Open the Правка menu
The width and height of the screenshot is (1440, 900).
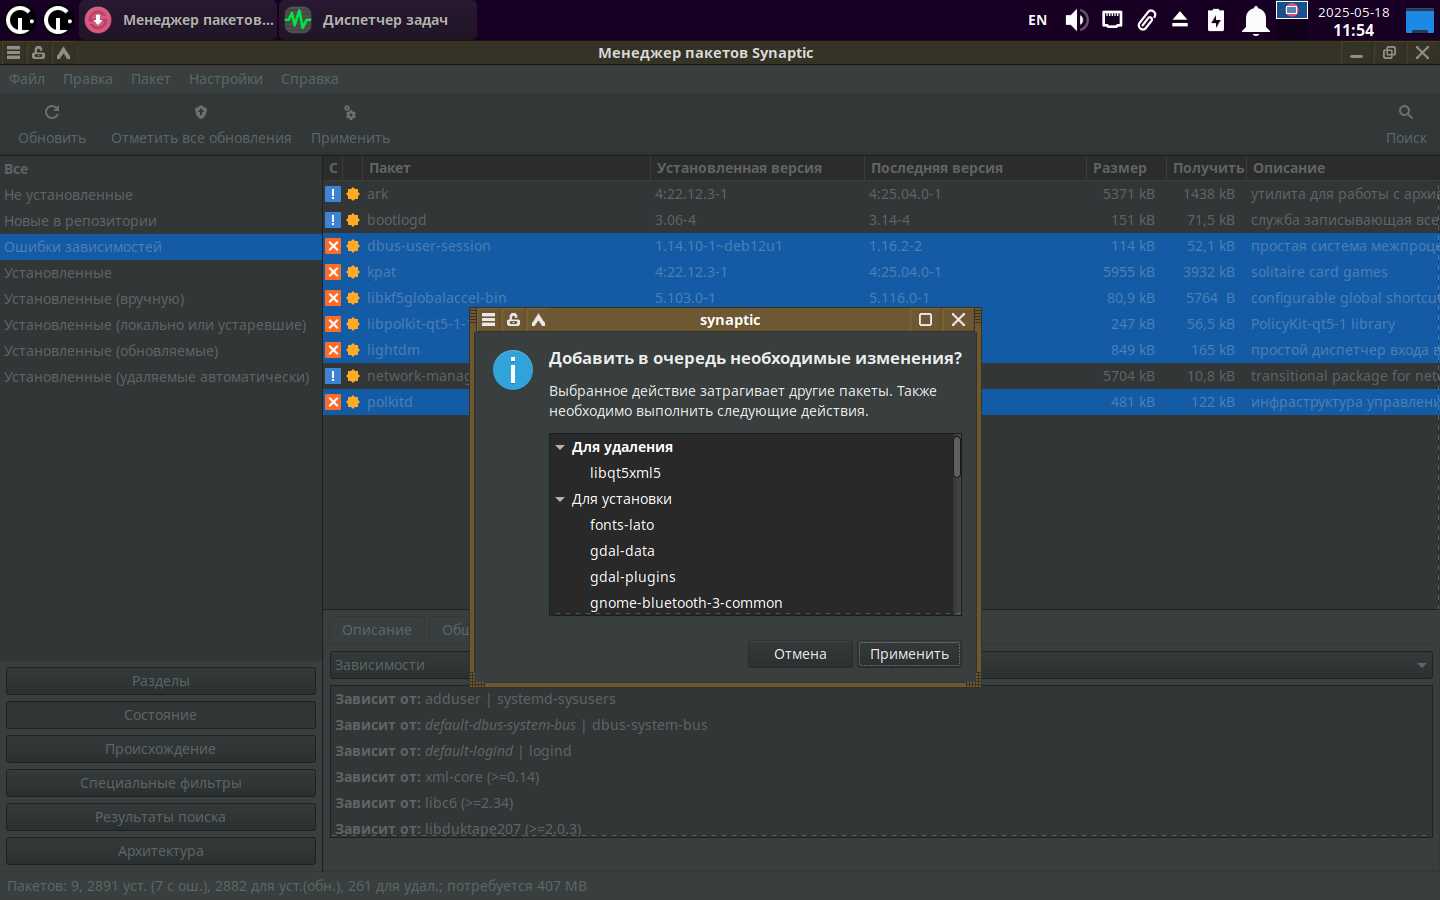click(88, 79)
